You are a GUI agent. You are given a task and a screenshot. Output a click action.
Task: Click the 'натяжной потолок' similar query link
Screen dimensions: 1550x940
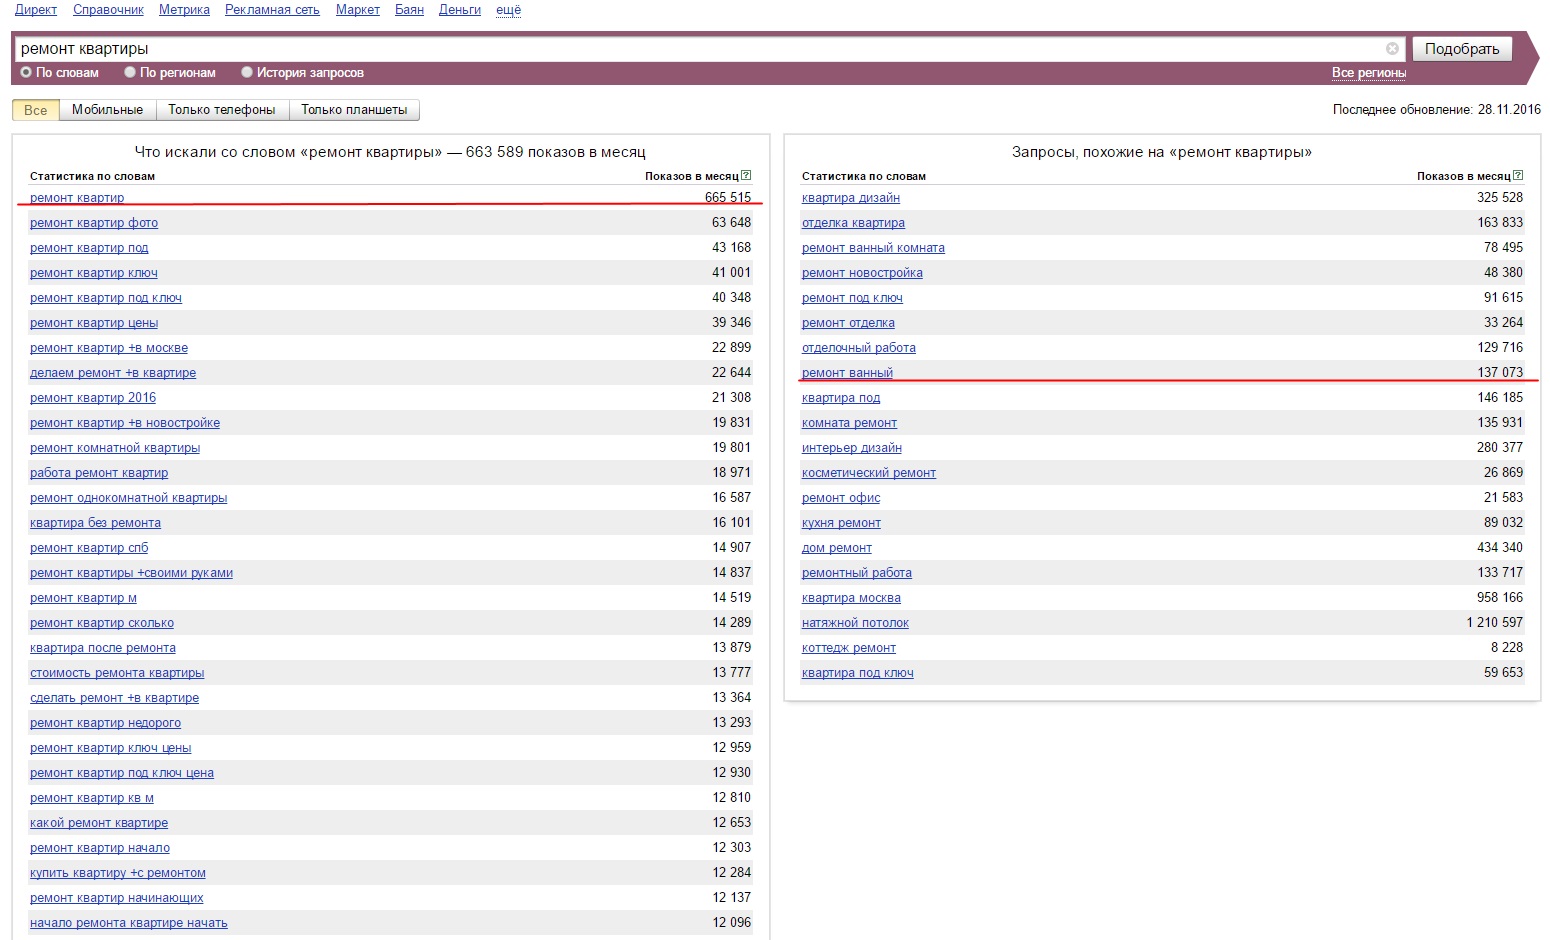point(855,623)
